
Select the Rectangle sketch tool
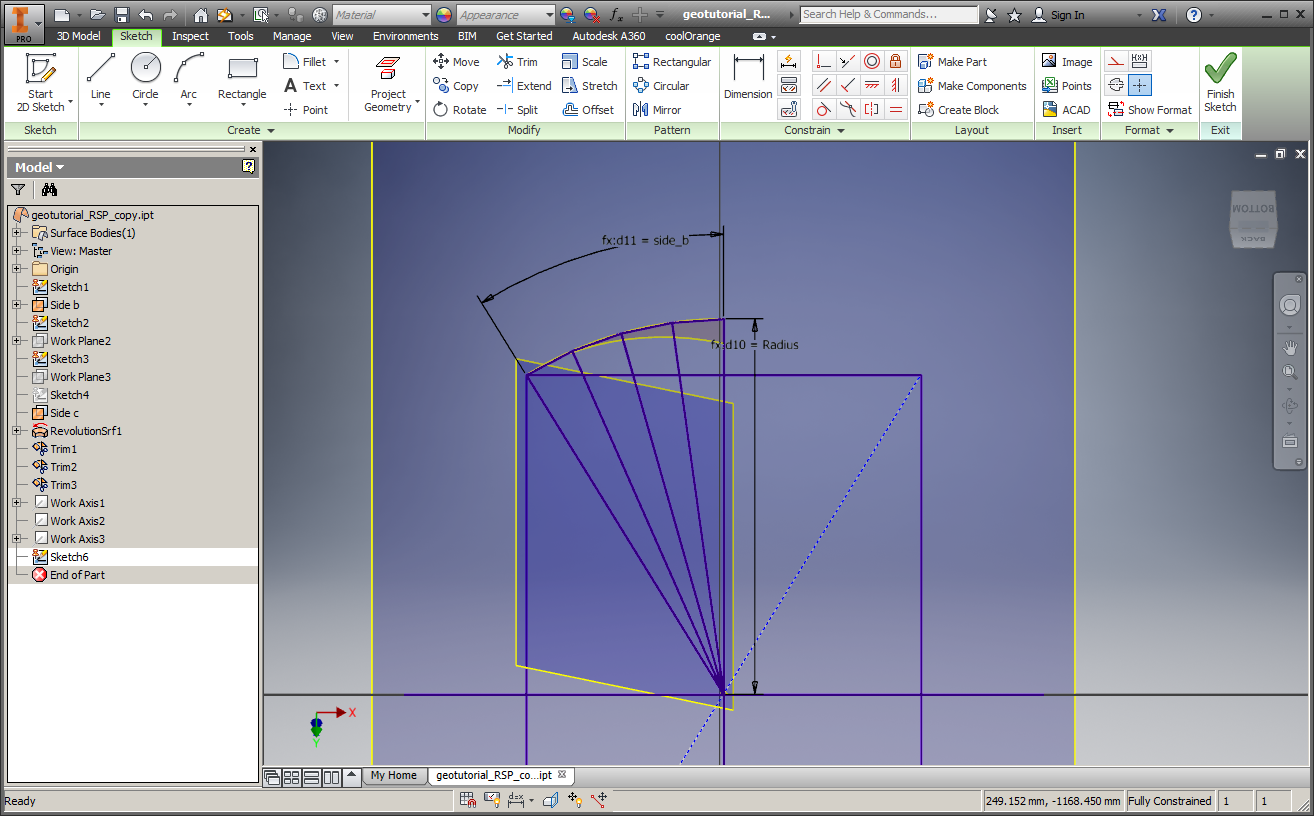click(x=242, y=80)
